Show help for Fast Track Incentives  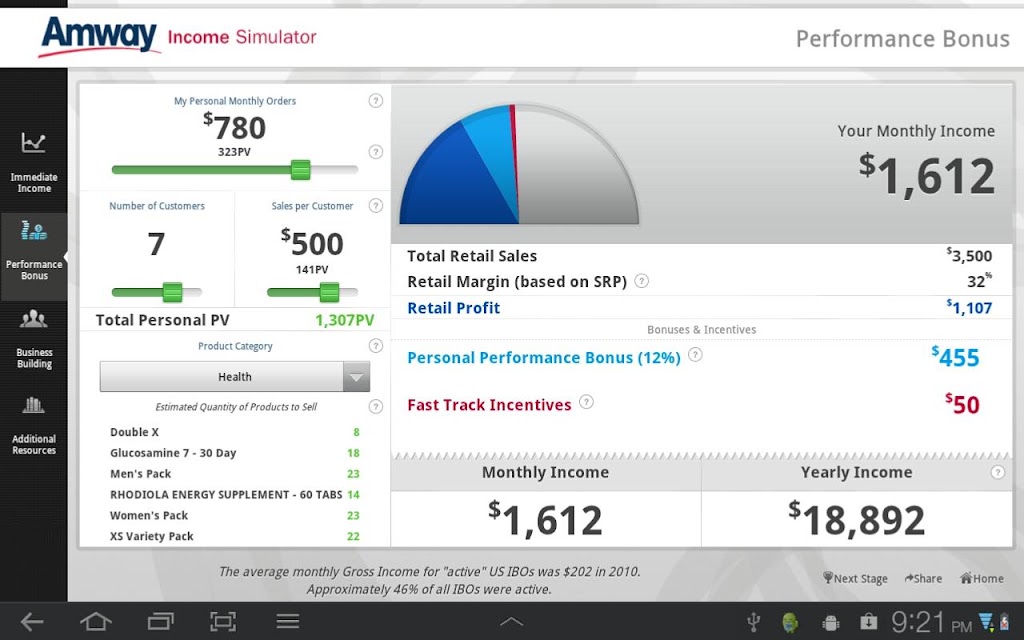pos(586,402)
